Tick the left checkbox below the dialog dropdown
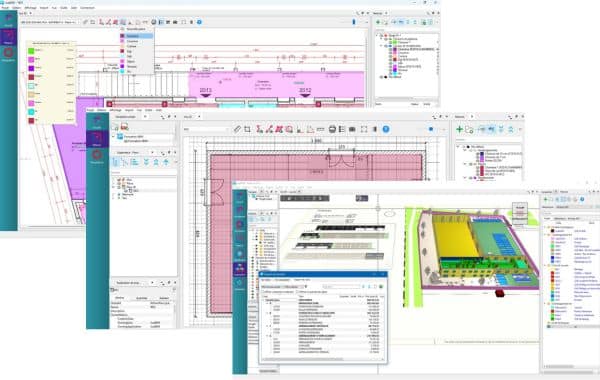The height and width of the screenshot is (380, 600). (x=263, y=292)
